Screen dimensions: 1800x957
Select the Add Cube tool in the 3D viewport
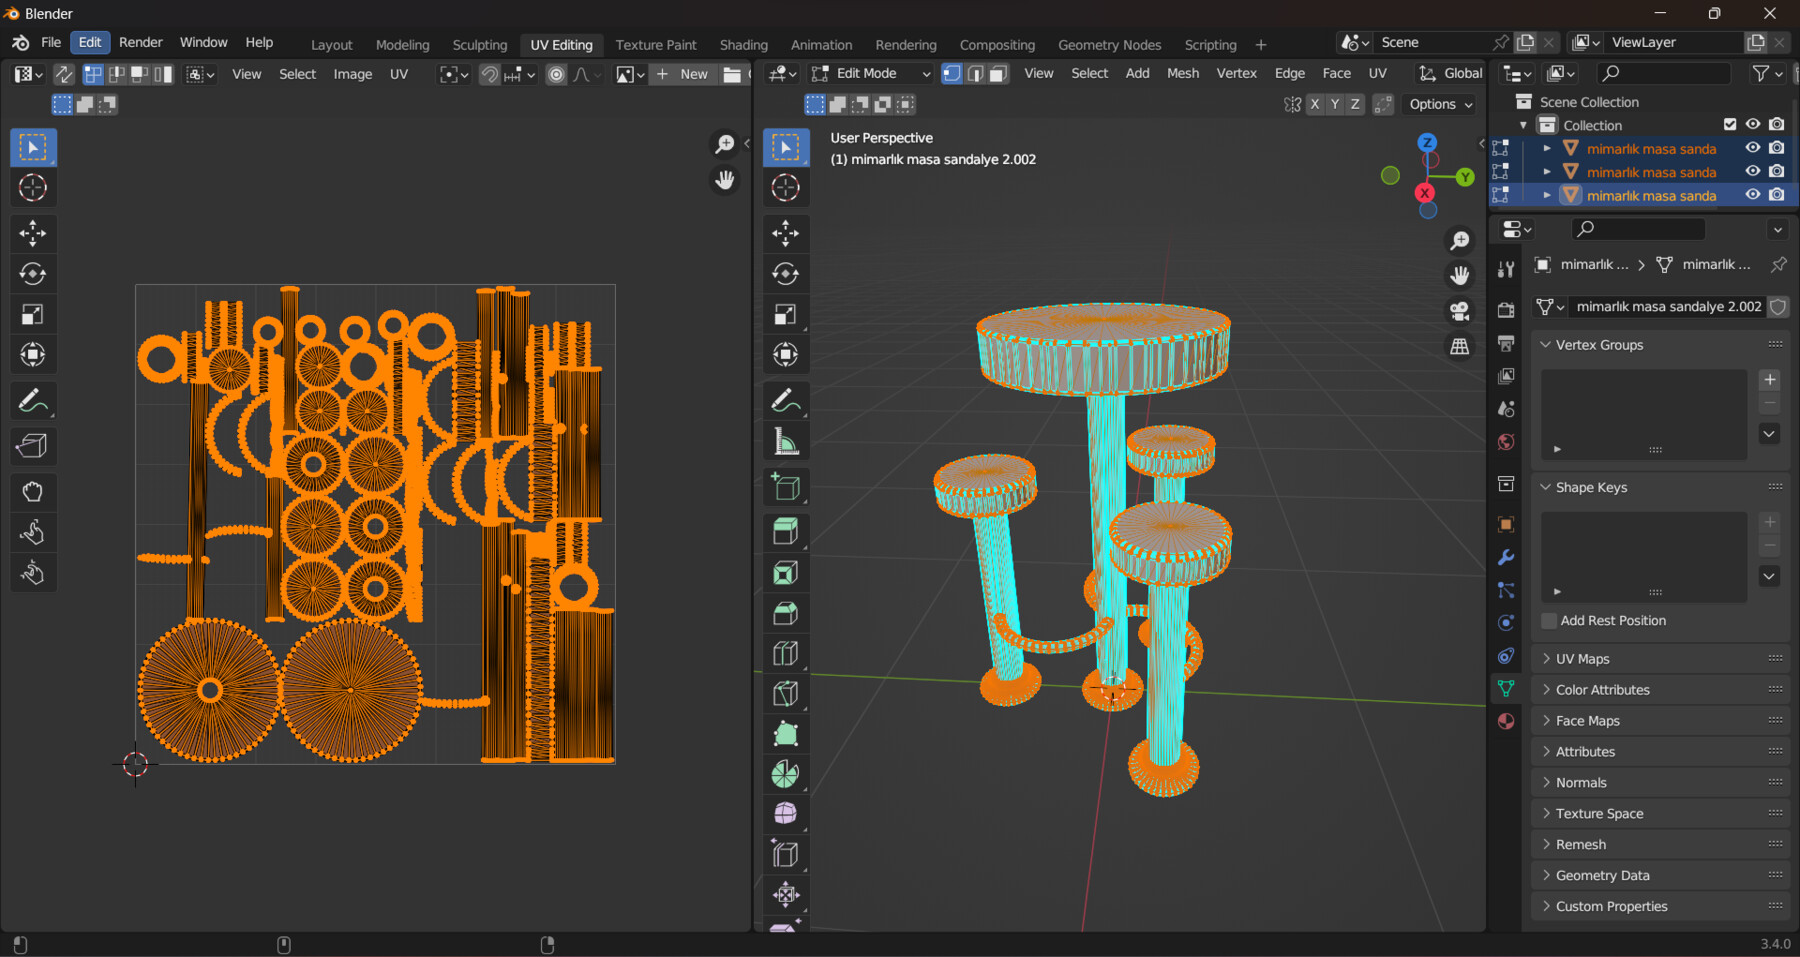786,487
